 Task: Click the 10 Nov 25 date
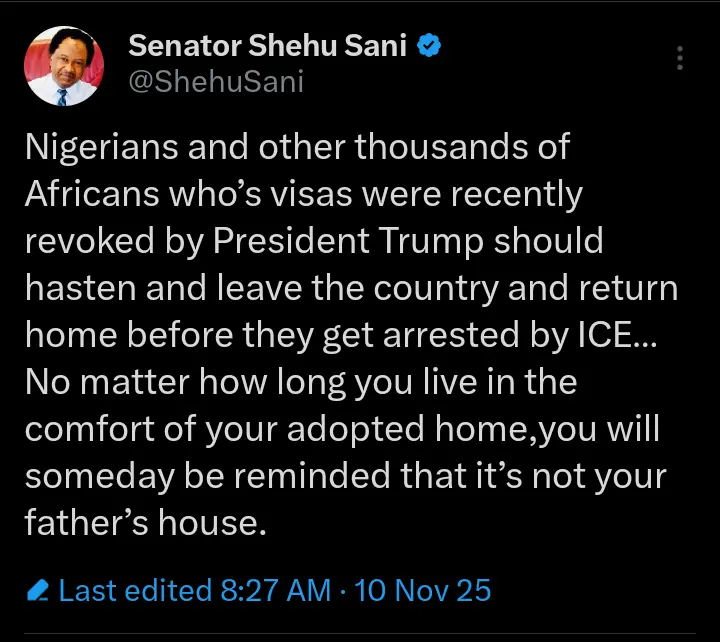(x=423, y=590)
